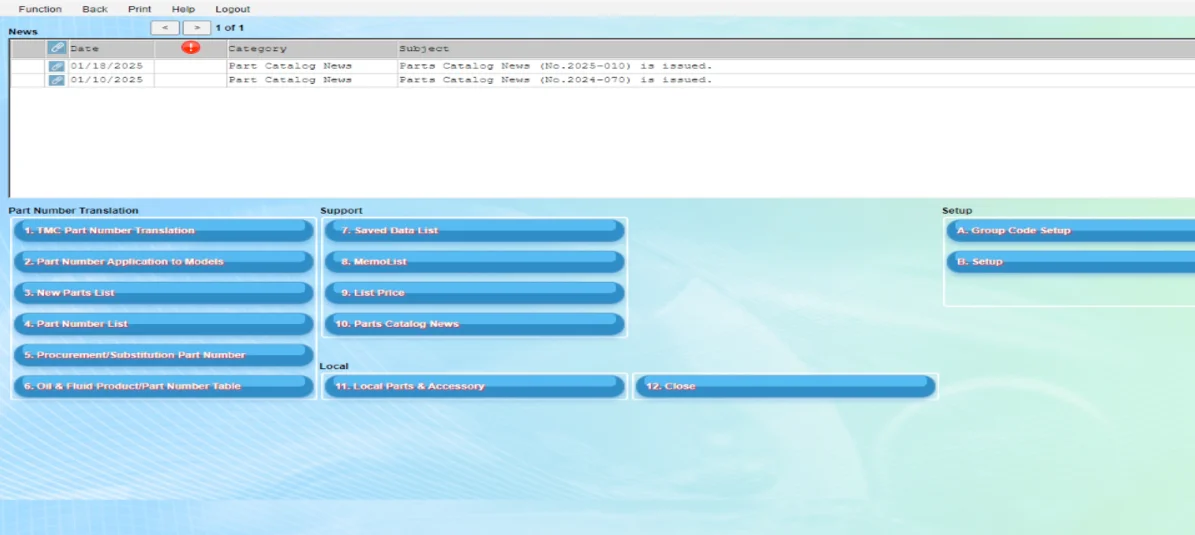Open the Saved Data List

tap(474, 230)
